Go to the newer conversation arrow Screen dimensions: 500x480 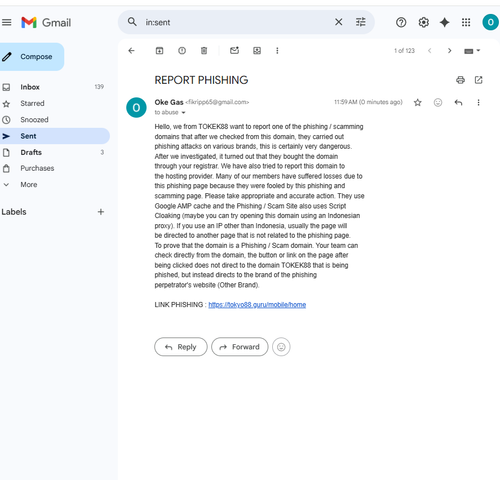(429, 51)
